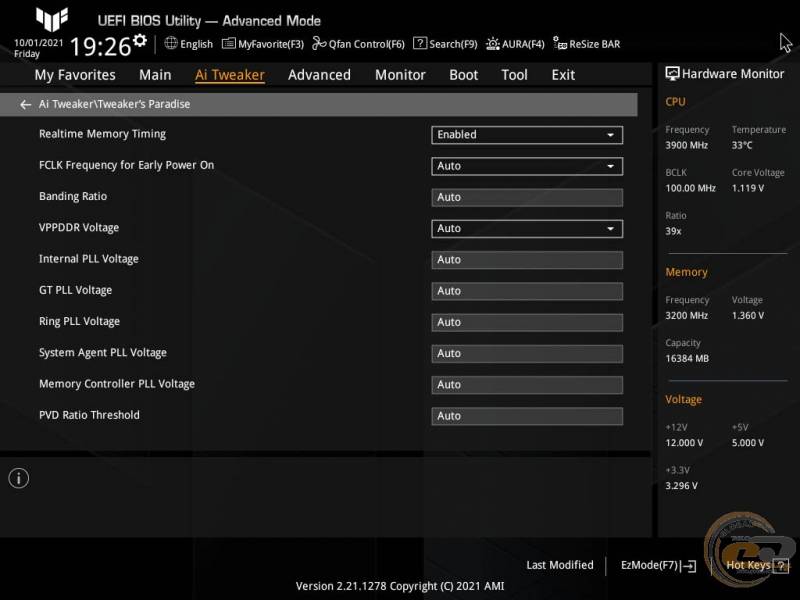Open the Boot tab
800x600 pixels.
(x=463, y=75)
